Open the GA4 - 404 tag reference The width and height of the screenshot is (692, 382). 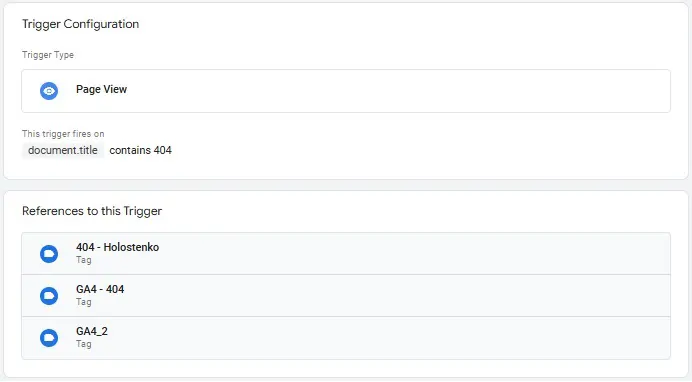click(x=346, y=296)
